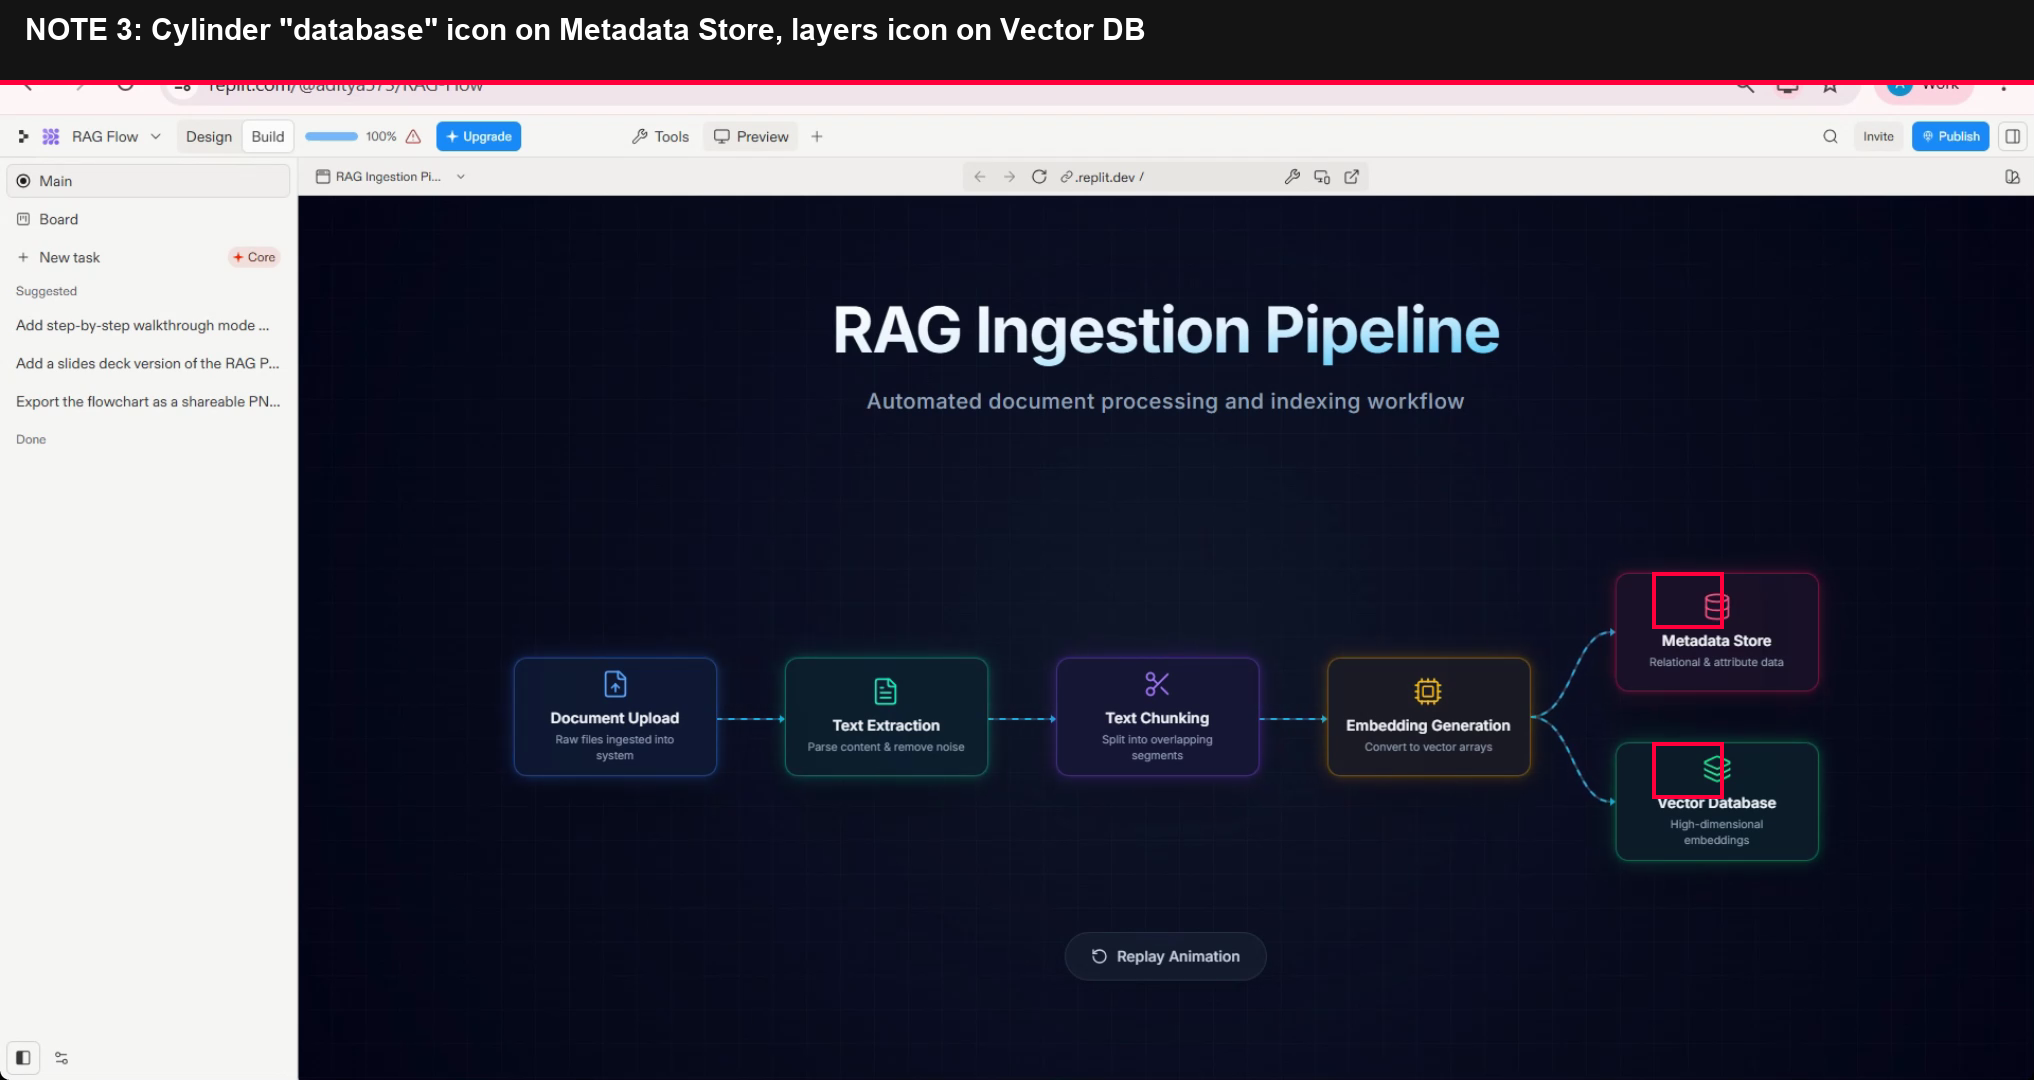Click the device size icon in preview bar
The width and height of the screenshot is (2034, 1080).
pos(1322,177)
